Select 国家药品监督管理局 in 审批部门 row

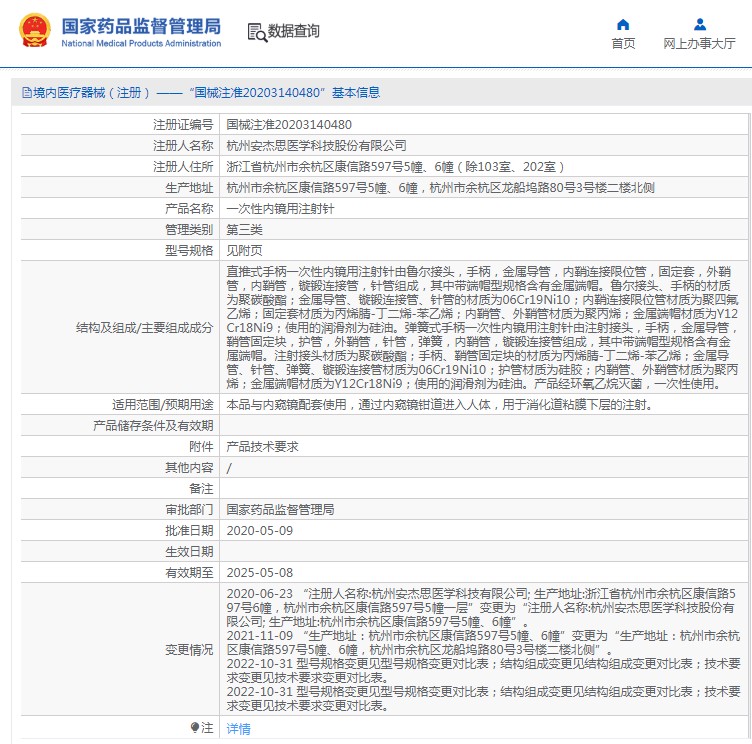pos(280,510)
